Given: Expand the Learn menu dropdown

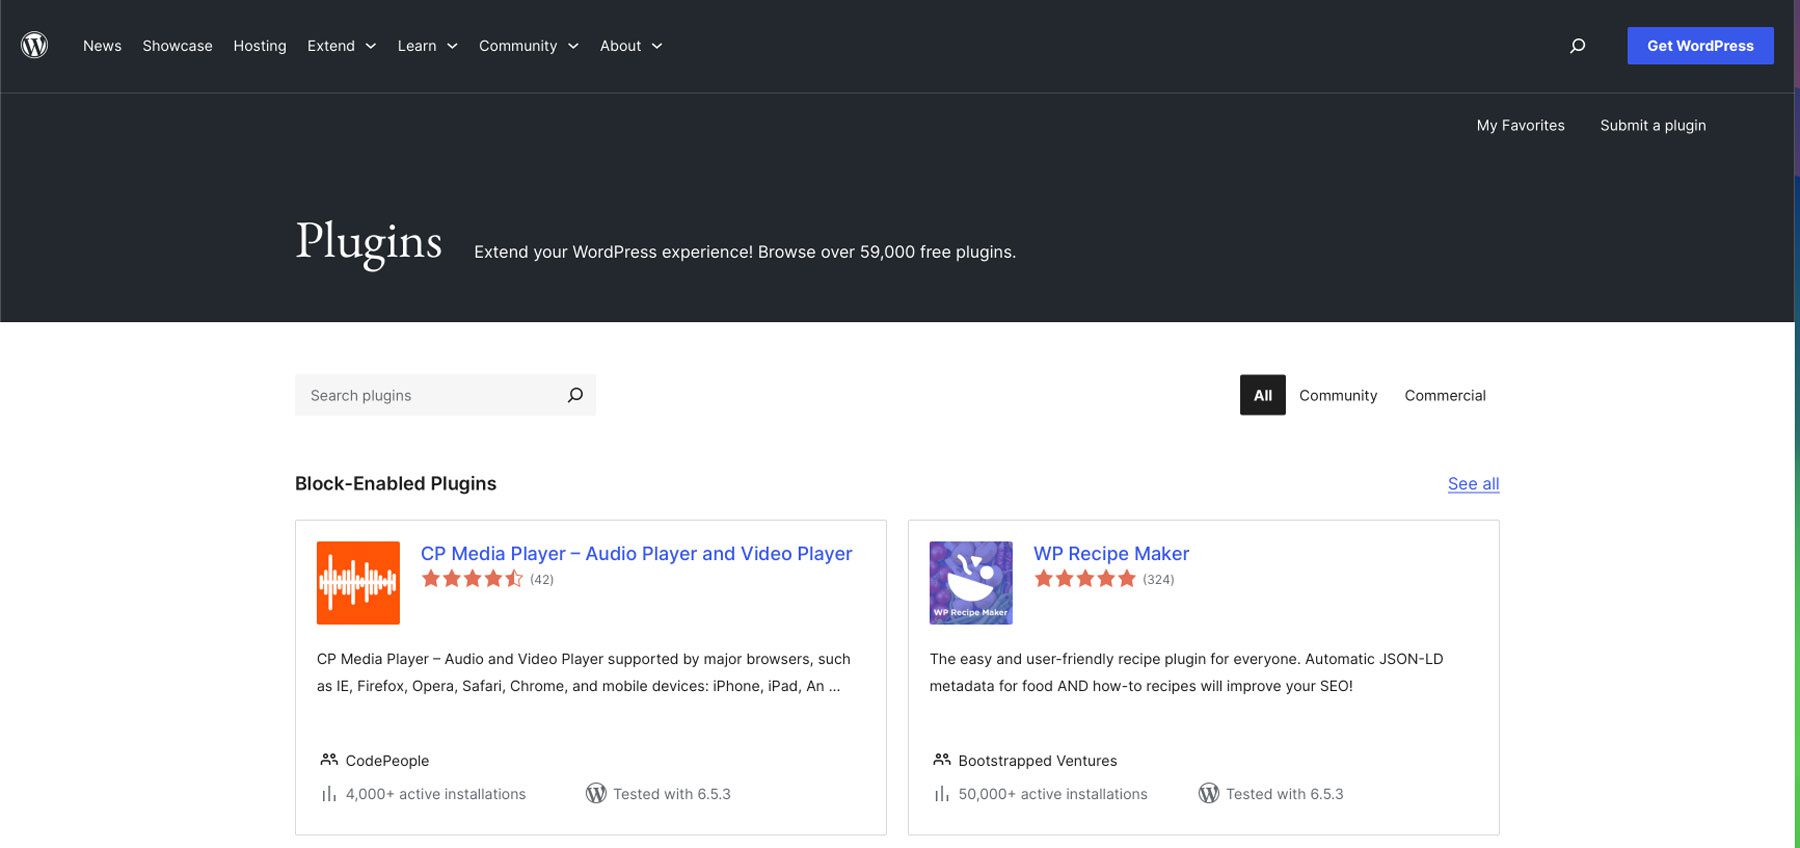Looking at the screenshot, I should pyautogui.click(x=427, y=46).
